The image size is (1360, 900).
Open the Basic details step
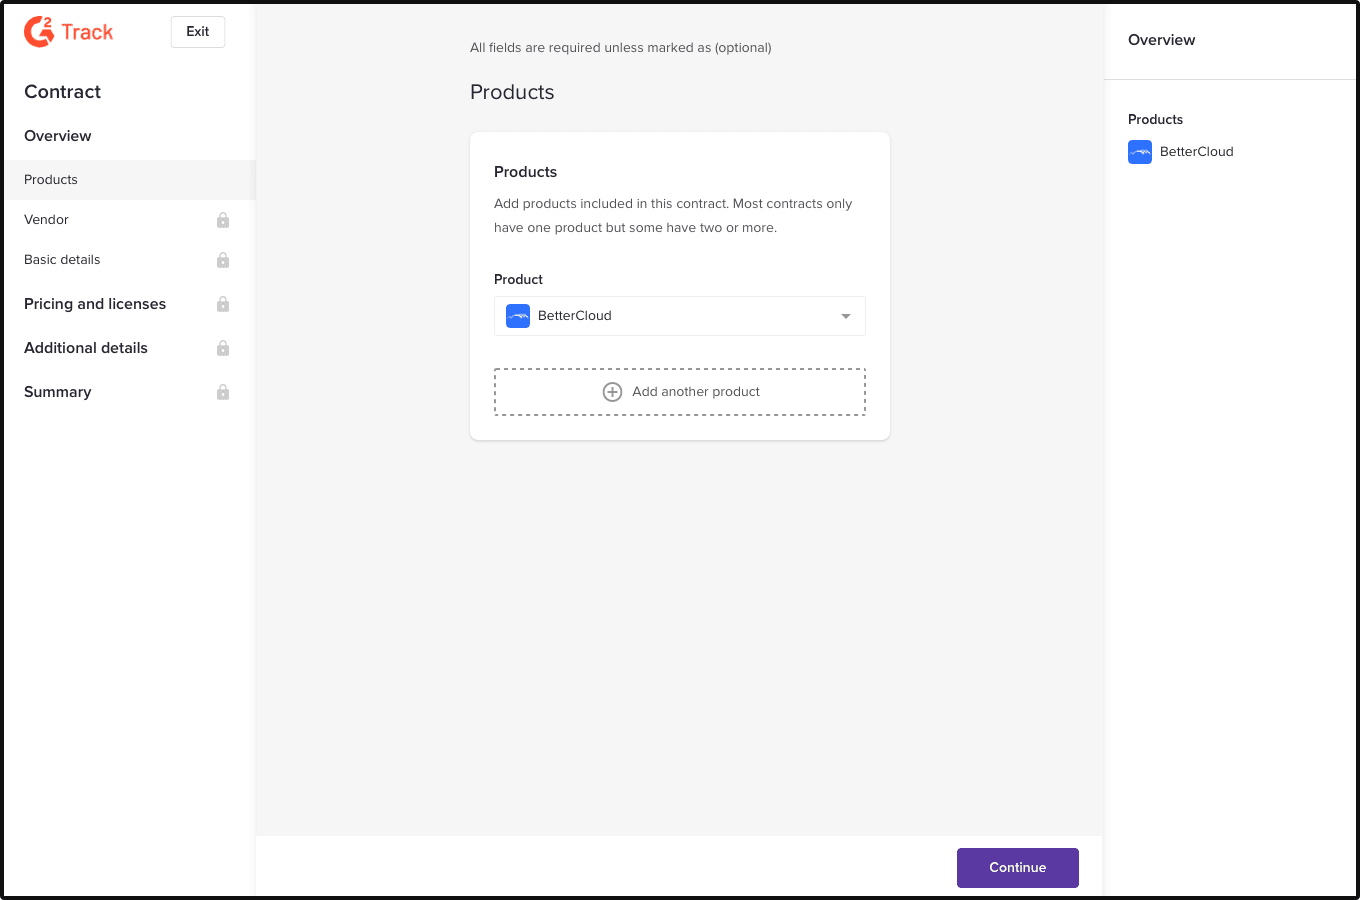[128, 260]
